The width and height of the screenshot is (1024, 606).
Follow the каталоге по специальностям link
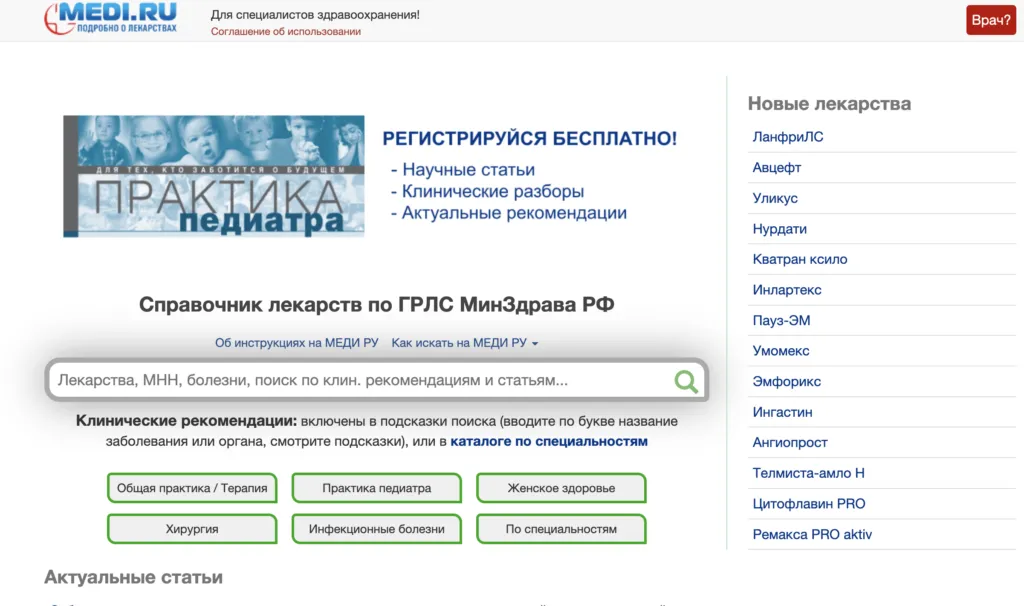[x=549, y=441]
